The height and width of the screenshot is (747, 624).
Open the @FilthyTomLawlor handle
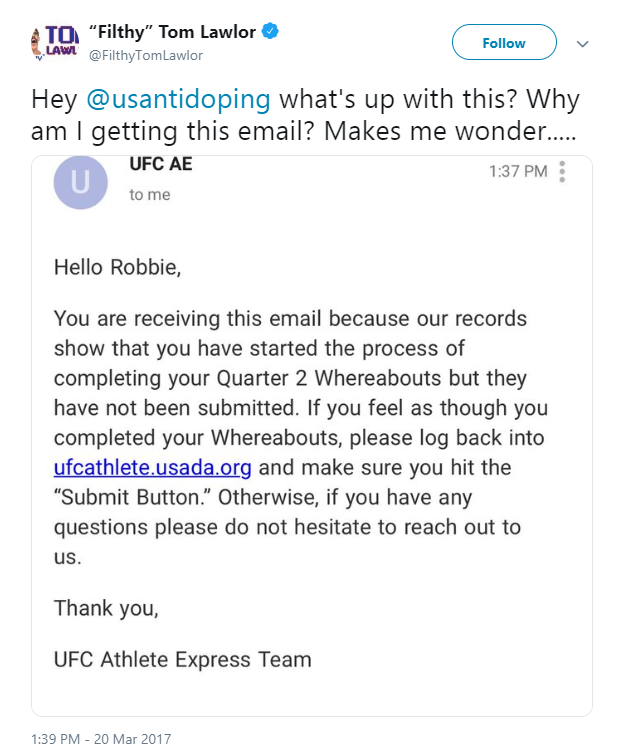click(x=146, y=56)
